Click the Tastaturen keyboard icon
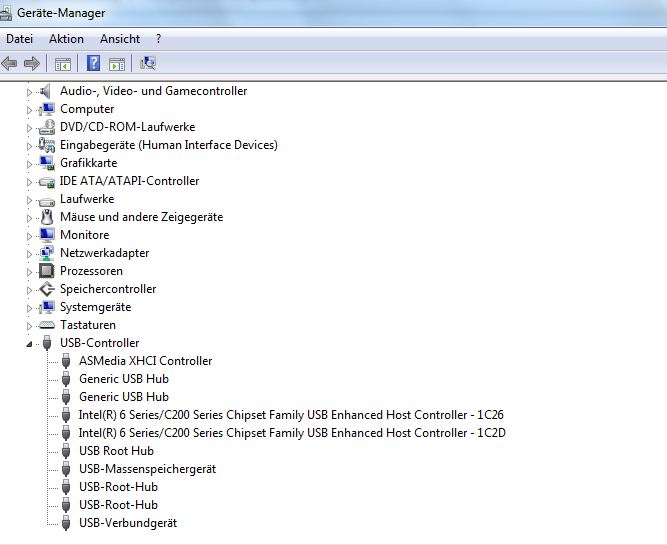Viewport: 667px width, 545px height. (47, 325)
